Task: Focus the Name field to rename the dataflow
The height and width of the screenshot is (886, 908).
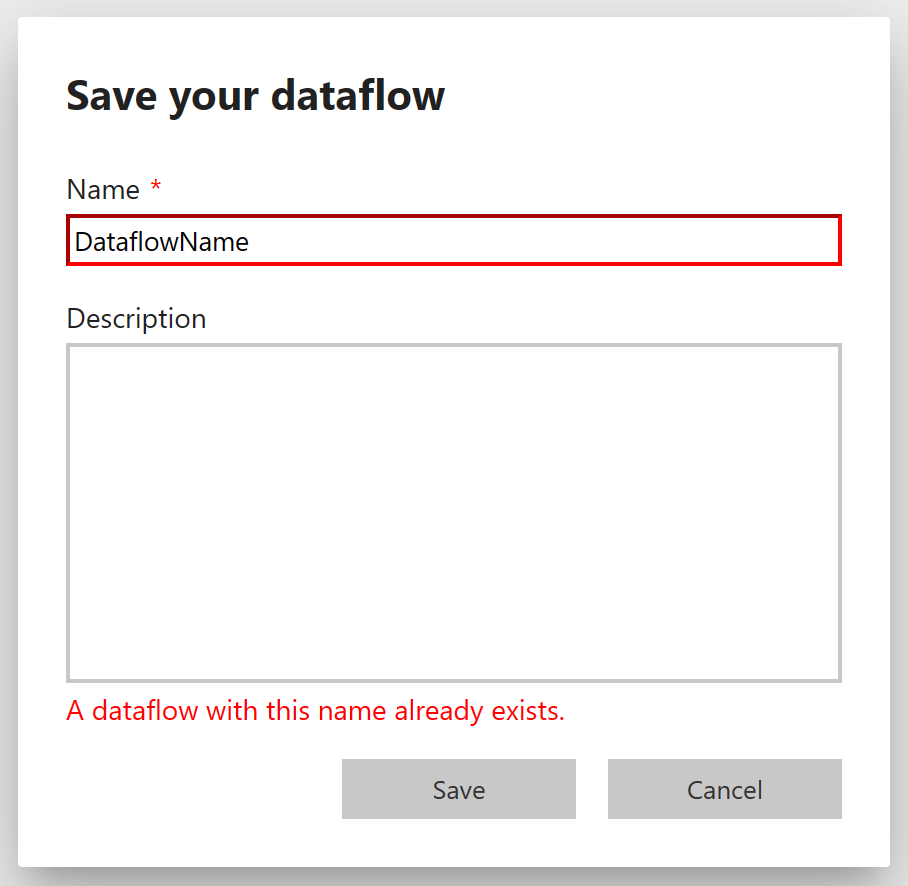Action: (453, 240)
